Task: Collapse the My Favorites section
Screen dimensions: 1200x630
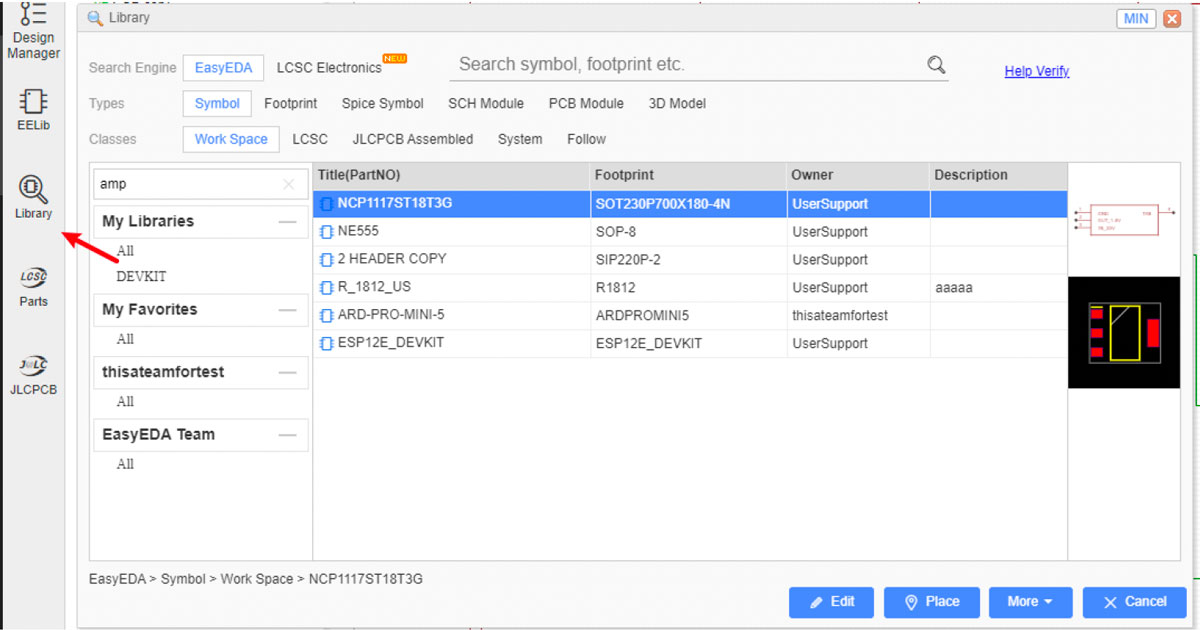Action: 288,310
